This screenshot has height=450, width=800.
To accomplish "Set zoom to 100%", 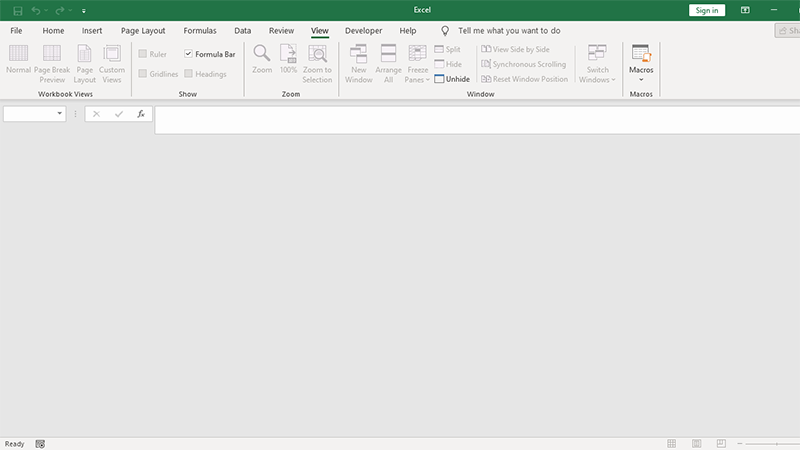I will [288, 60].
